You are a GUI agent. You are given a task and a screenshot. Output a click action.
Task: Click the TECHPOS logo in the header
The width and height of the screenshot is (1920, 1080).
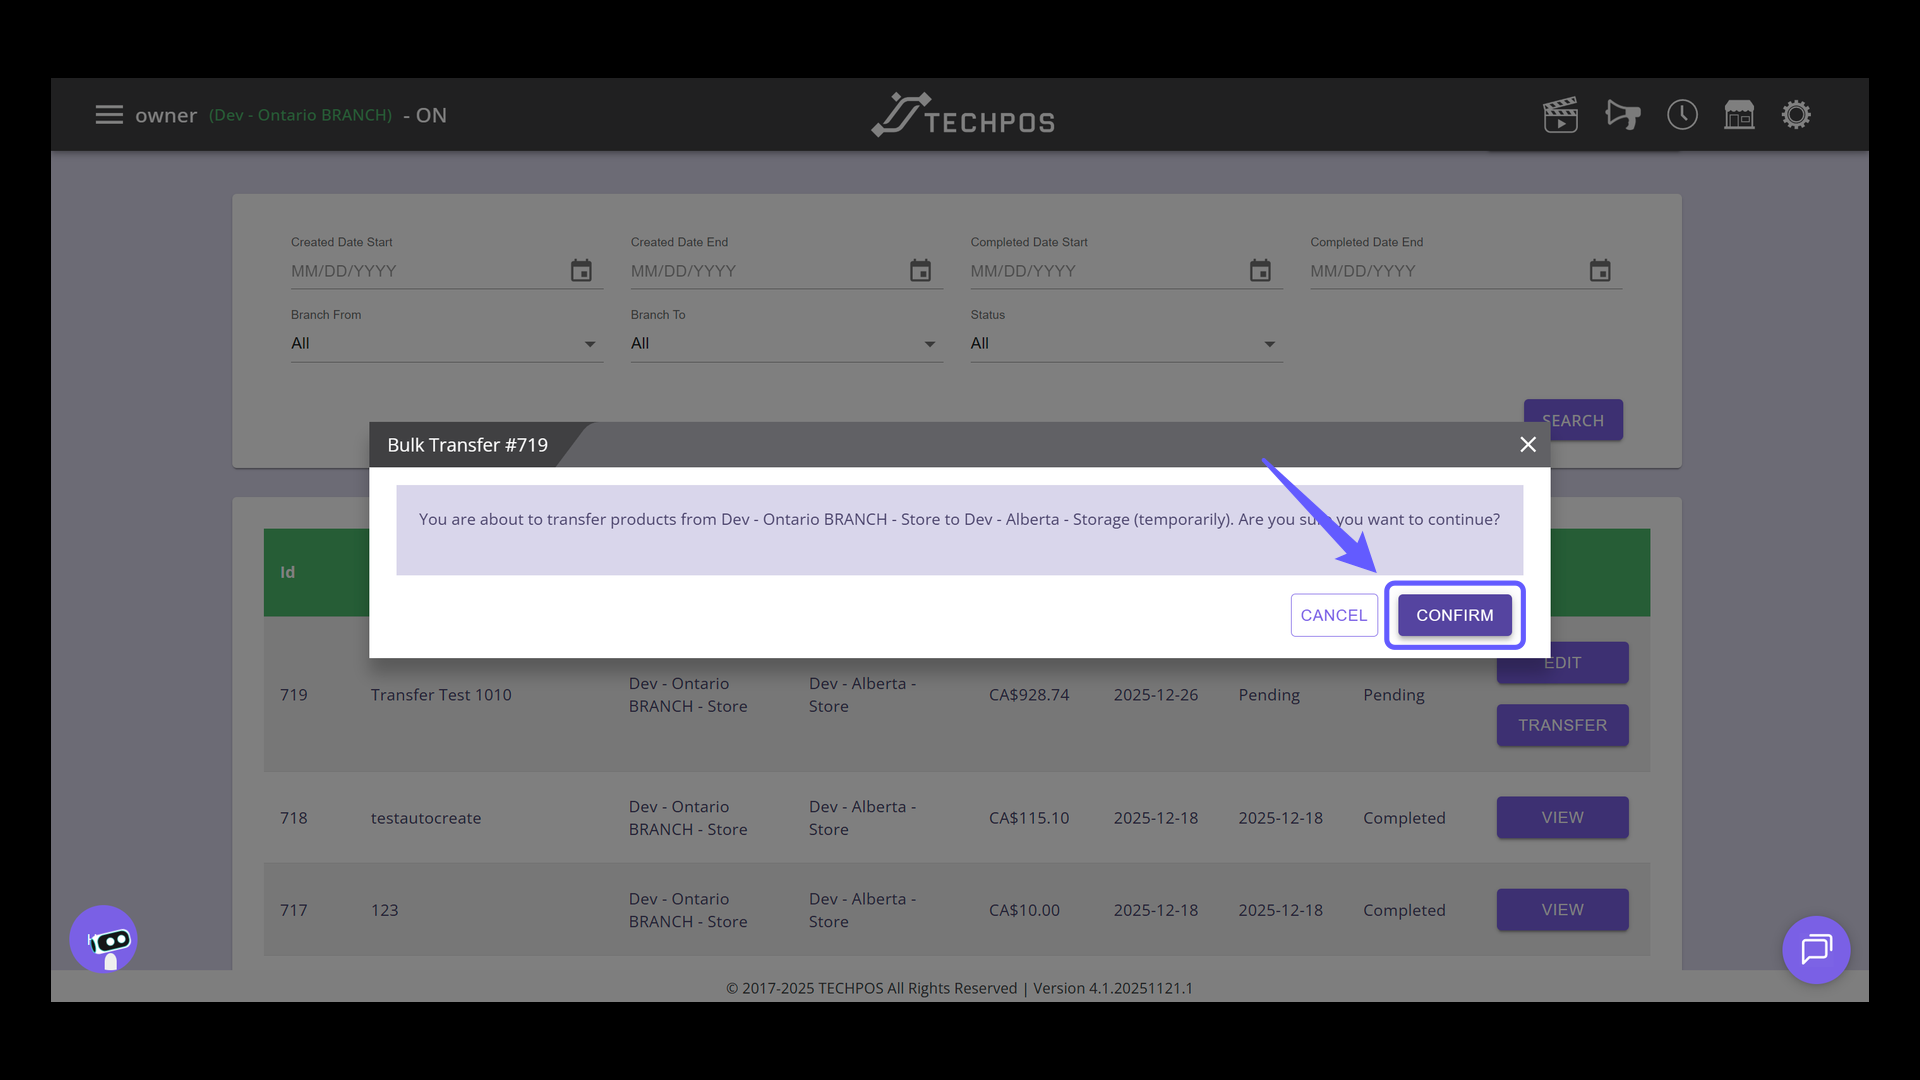point(962,114)
